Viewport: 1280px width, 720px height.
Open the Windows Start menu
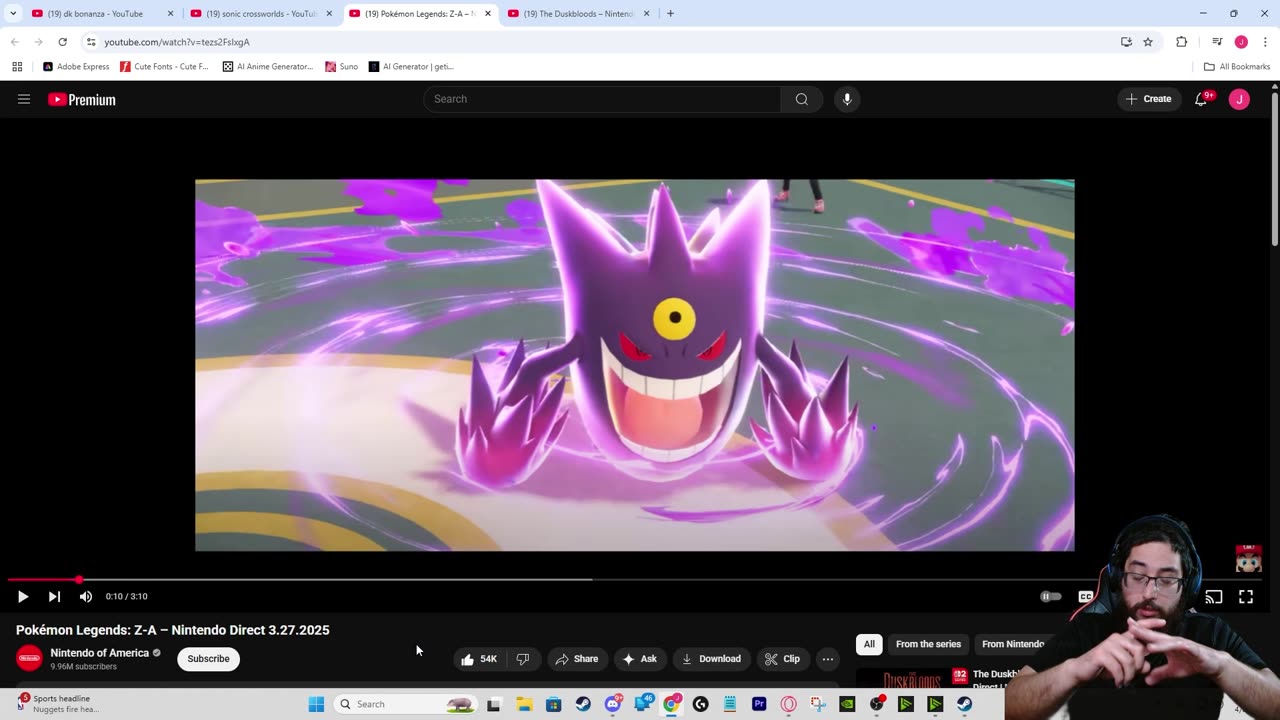316,704
